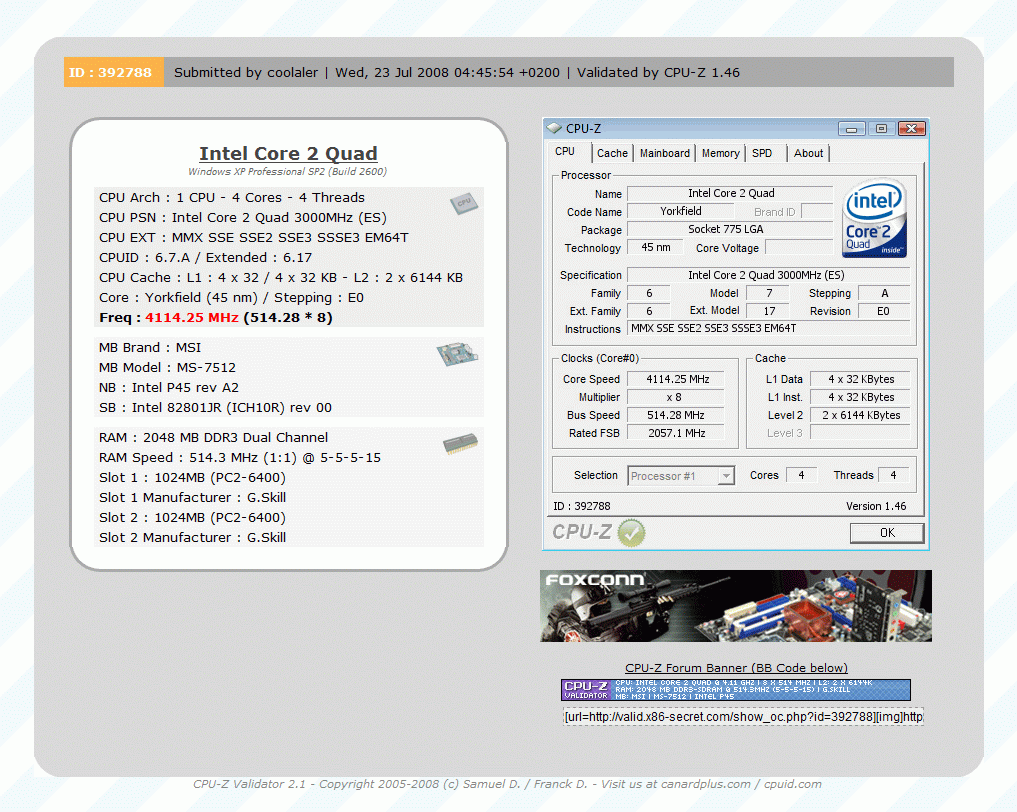Viewport: 1017px width, 812px height.
Task: Click the Revision value E0
Action: [x=884, y=311]
